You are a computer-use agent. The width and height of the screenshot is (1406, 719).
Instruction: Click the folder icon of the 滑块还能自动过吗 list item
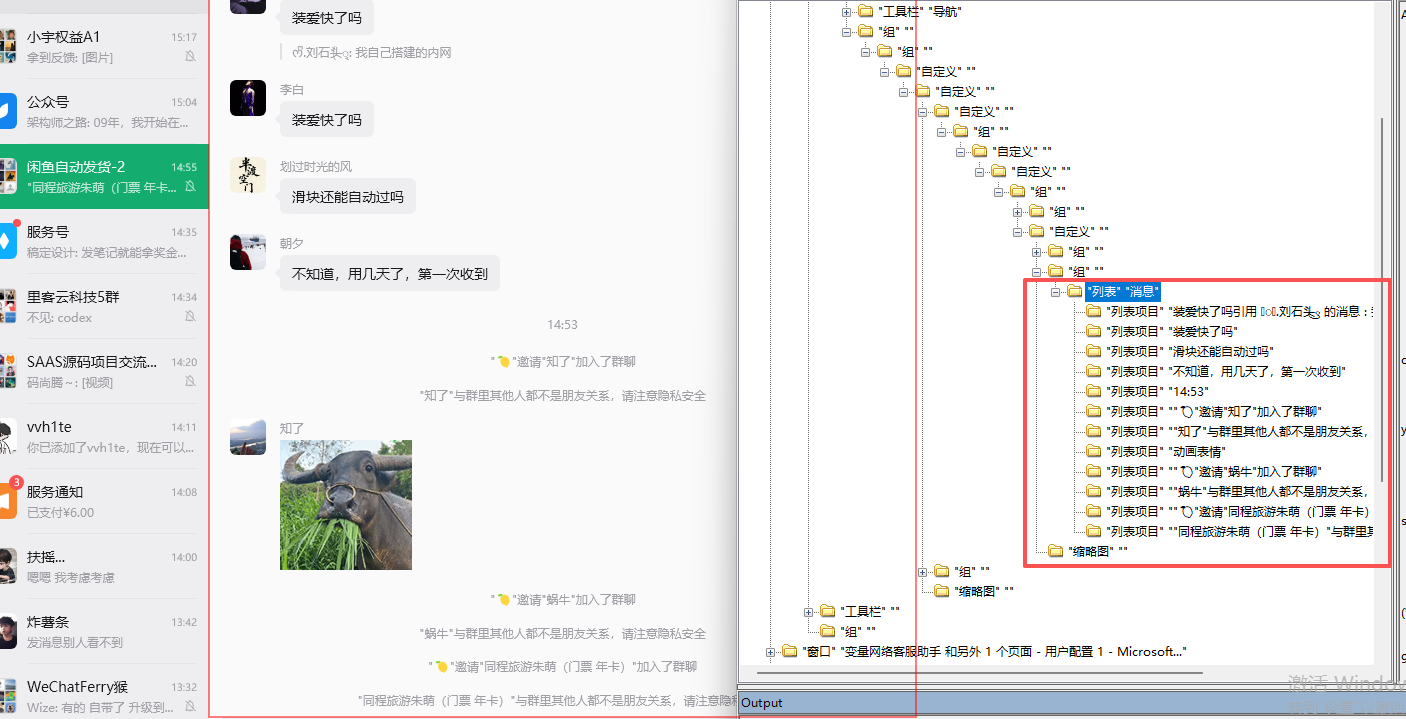(1093, 351)
